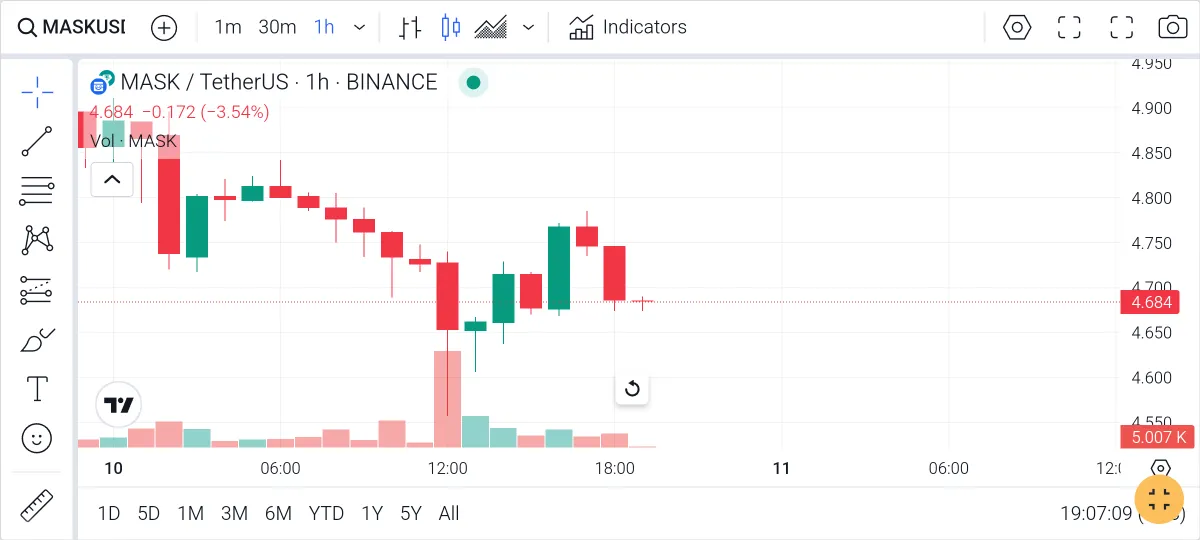The width and height of the screenshot is (1200, 540).
Task: Select the ruler measure tool
Action: coord(37,505)
